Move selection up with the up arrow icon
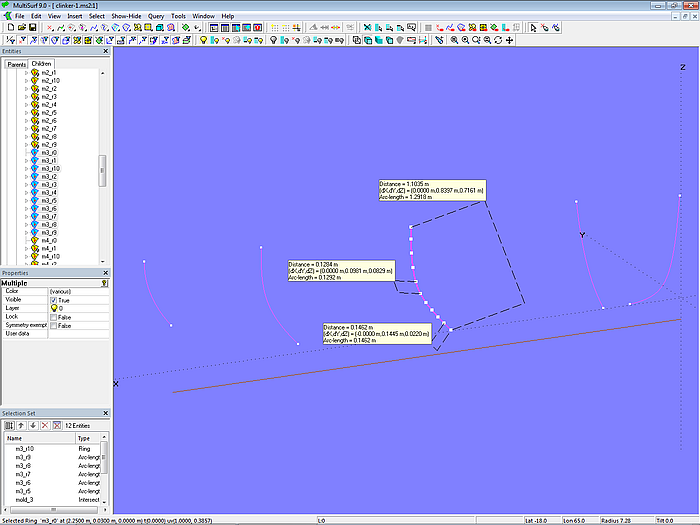The height and width of the screenshot is (525, 700). coord(20,426)
